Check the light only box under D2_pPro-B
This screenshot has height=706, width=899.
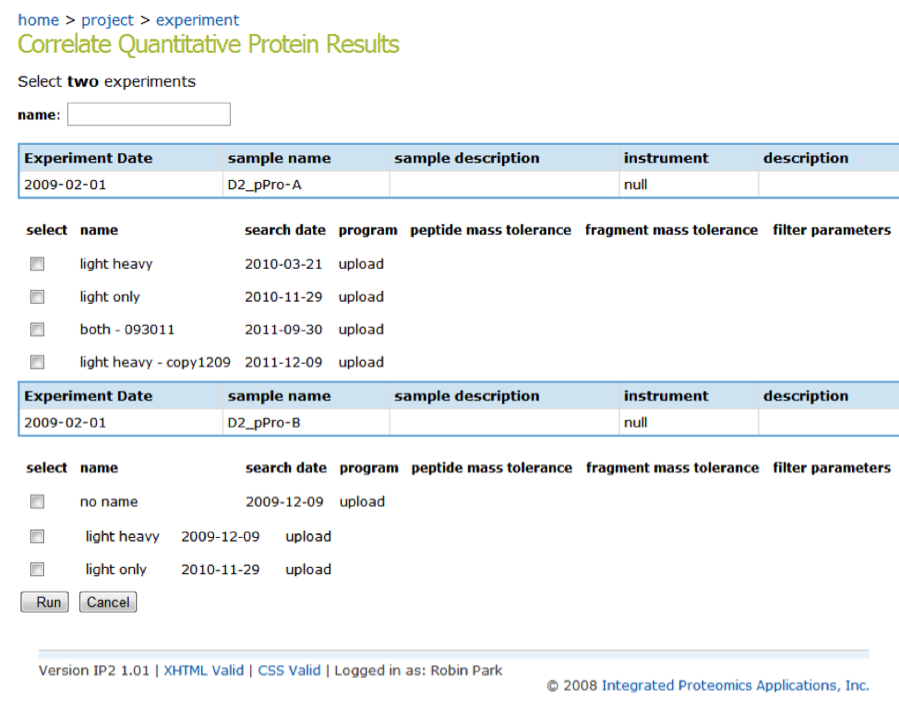[37, 569]
